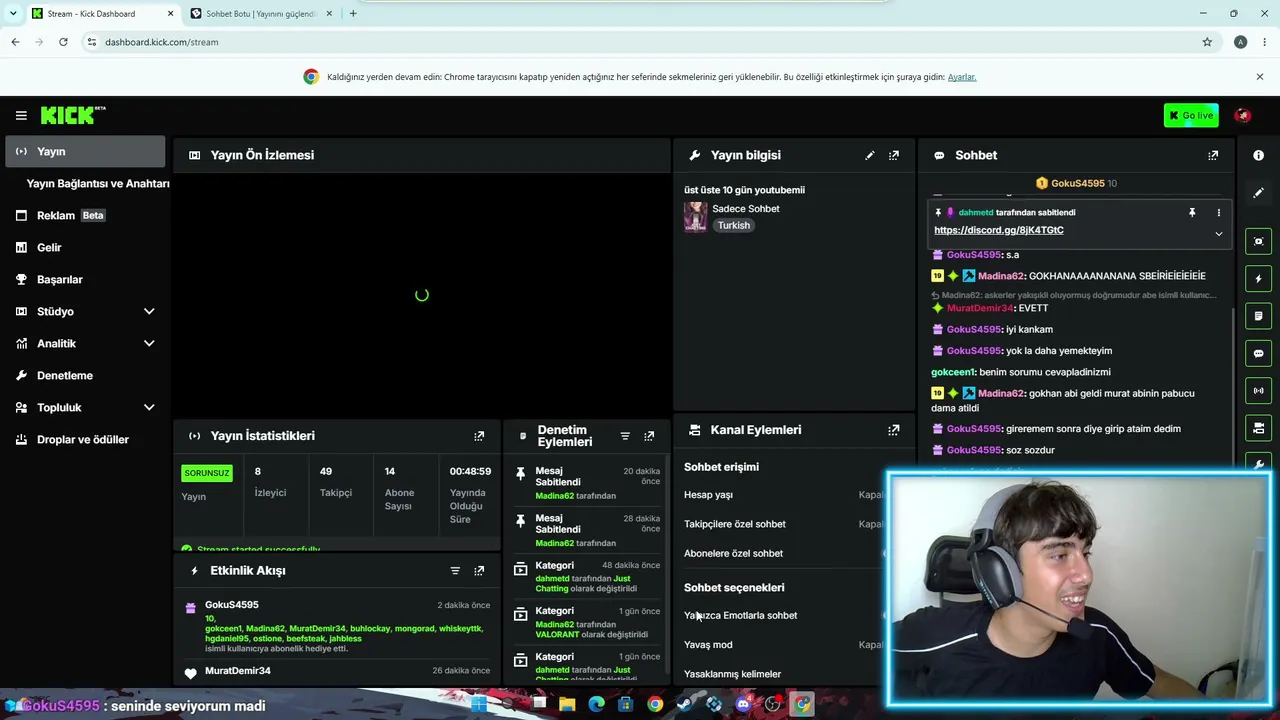This screenshot has width=1280, height=720.
Task: Click the info icon in right sidebar
Action: (x=1259, y=155)
